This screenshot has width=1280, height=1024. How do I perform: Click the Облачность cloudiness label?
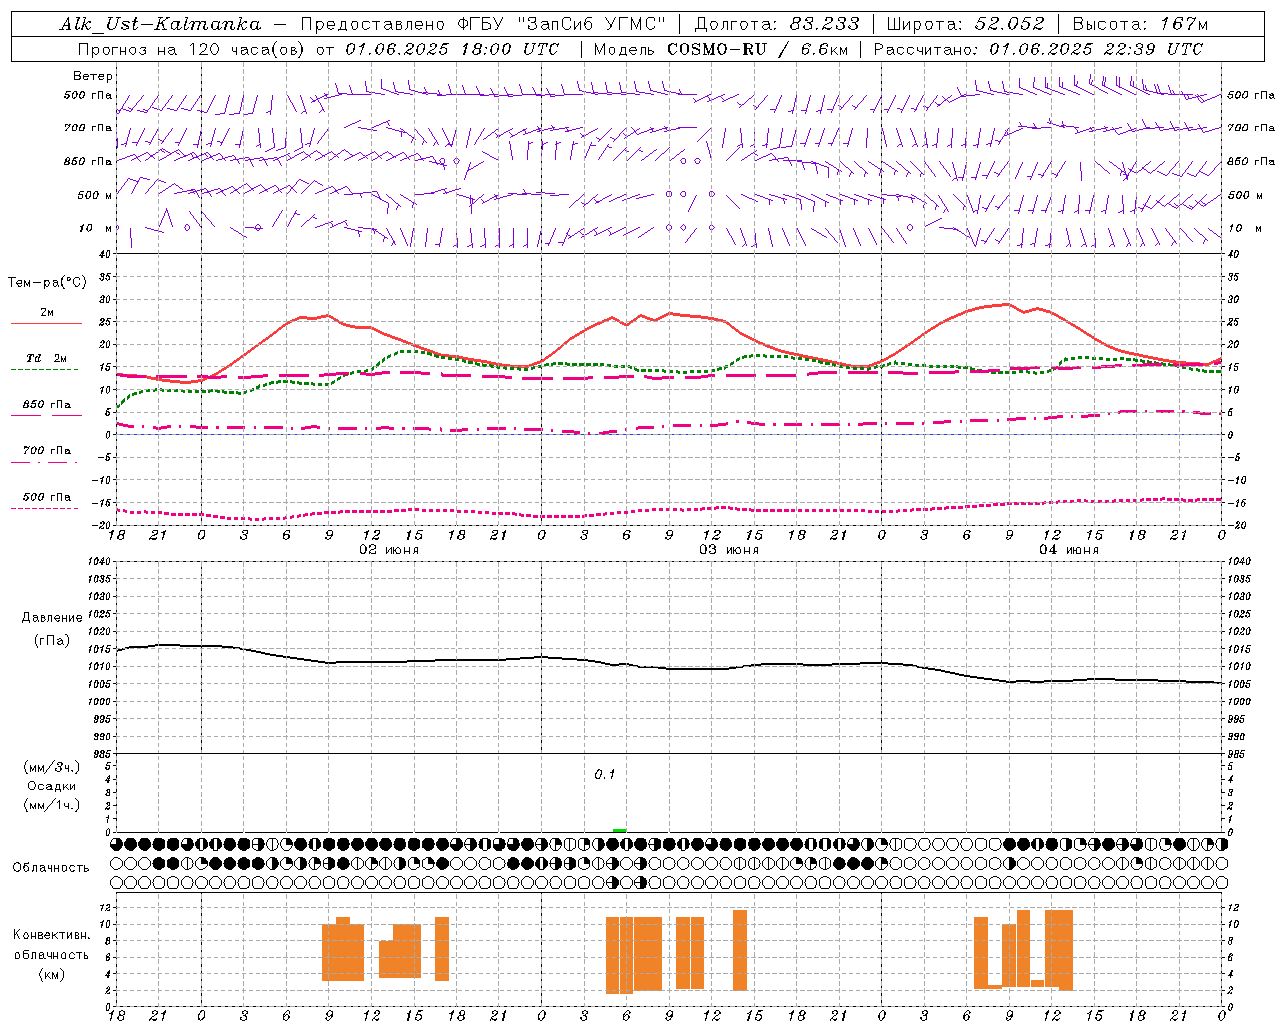point(51,868)
